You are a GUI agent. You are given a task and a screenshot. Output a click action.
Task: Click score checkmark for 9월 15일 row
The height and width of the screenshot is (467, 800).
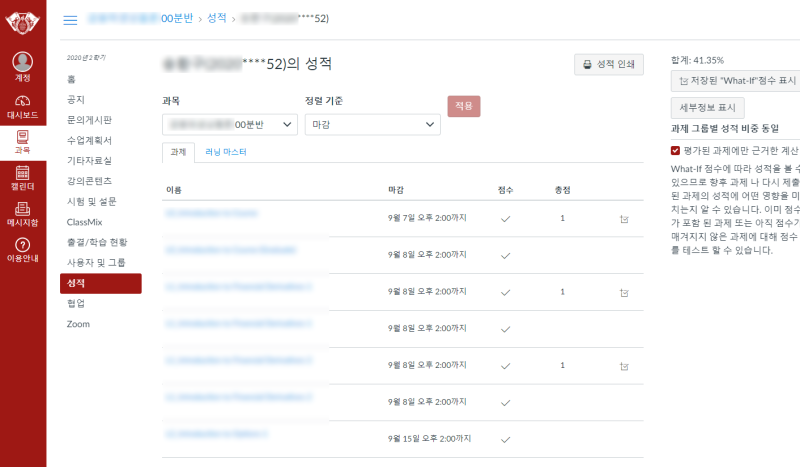click(x=506, y=439)
